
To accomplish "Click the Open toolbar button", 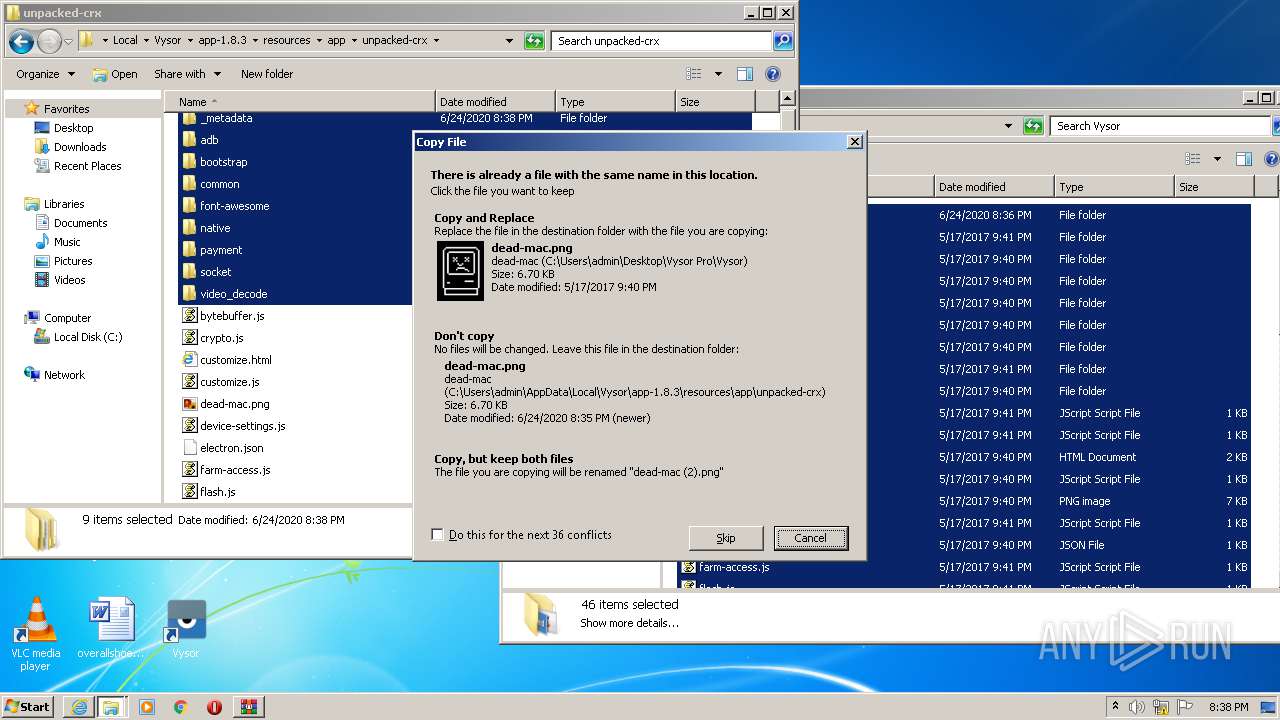I will click(x=115, y=74).
